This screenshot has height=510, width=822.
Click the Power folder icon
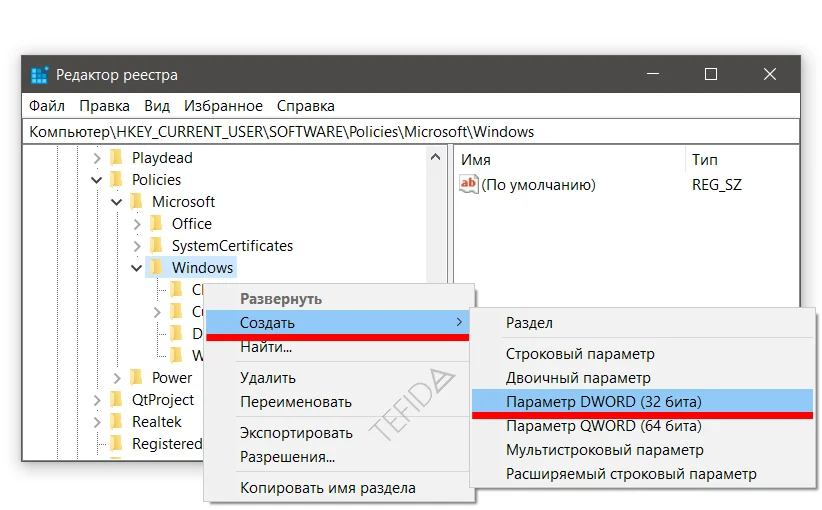[136, 377]
